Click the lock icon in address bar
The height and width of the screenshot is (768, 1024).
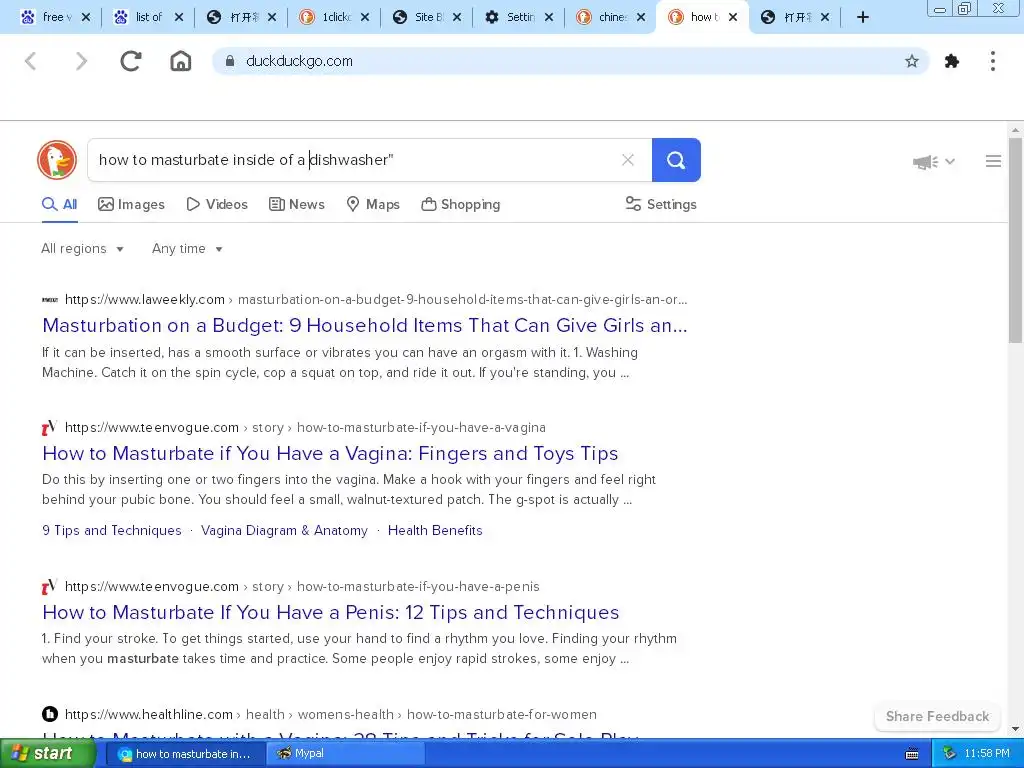click(x=230, y=61)
